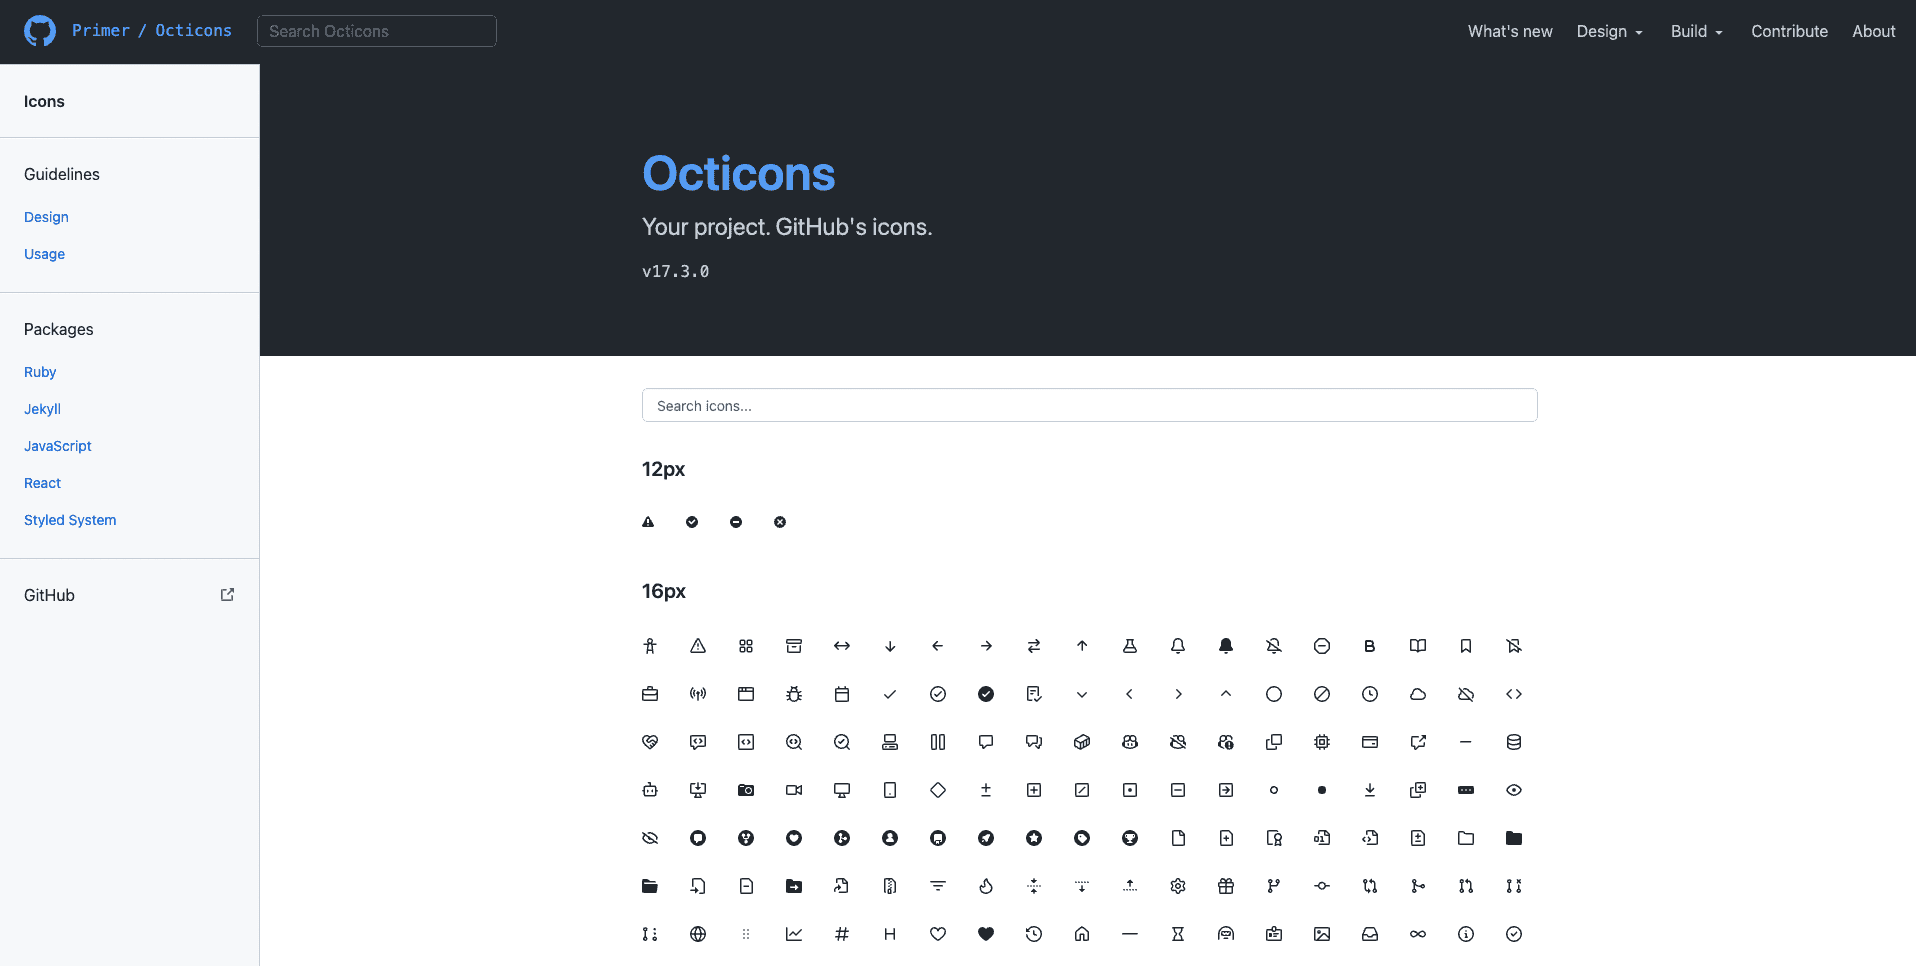Screen dimensions: 1916x966
Task: Click the archive box icon
Action: 794,646
